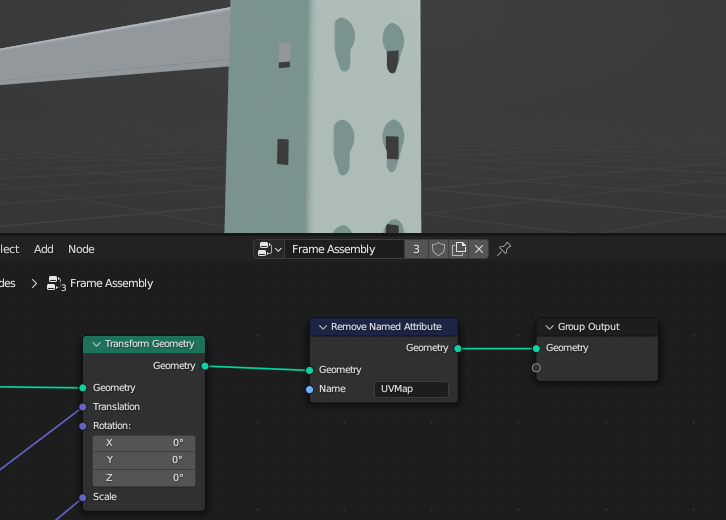Select the Group Output node header
The width and height of the screenshot is (726, 520).
point(597,327)
